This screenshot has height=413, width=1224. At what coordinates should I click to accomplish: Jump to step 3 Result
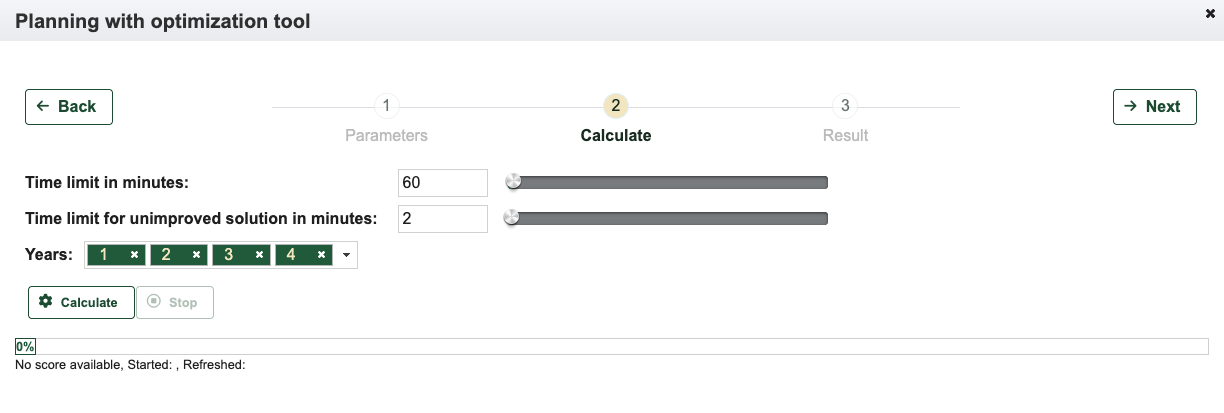(x=845, y=106)
